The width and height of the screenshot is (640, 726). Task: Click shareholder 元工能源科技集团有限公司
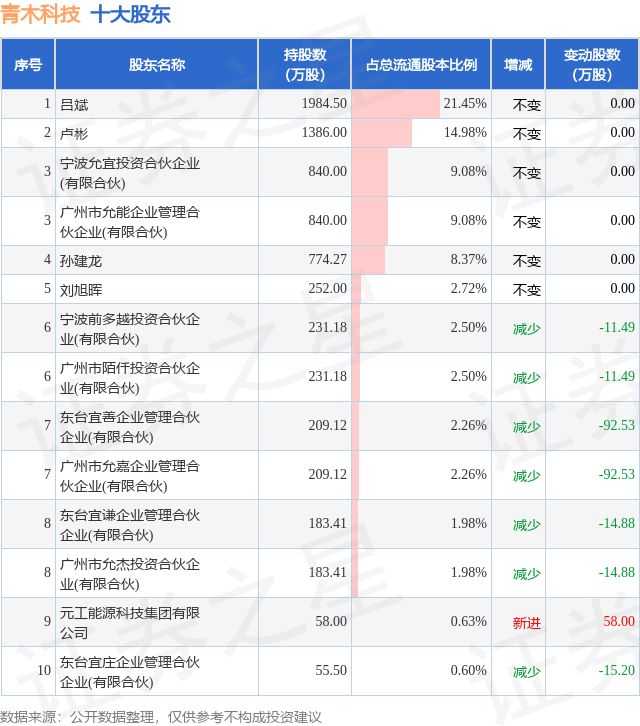pyautogui.click(x=130, y=623)
